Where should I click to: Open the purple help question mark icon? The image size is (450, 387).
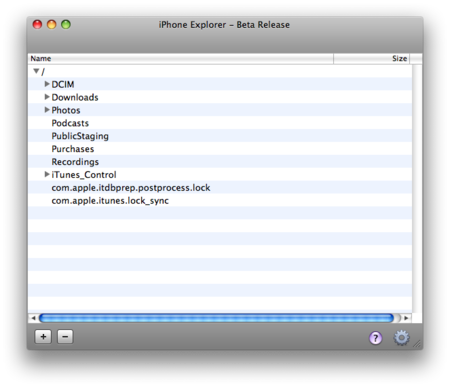375,338
